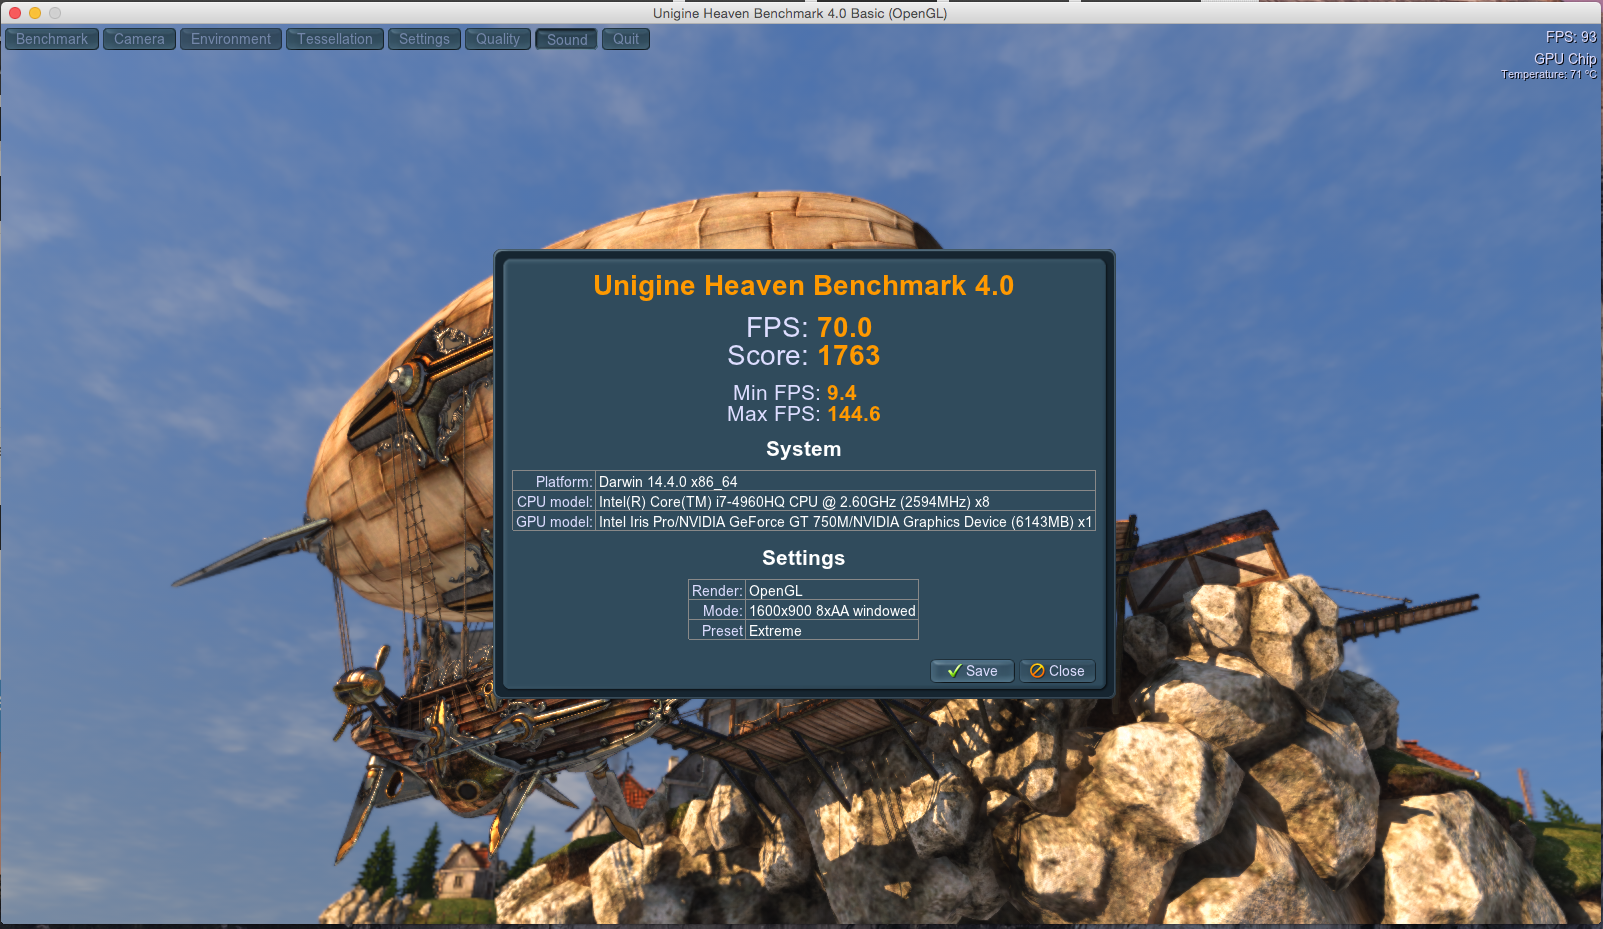Click the Platform: label cell
The height and width of the screenshot is (929, 1603).
click(x=554, y=481)
